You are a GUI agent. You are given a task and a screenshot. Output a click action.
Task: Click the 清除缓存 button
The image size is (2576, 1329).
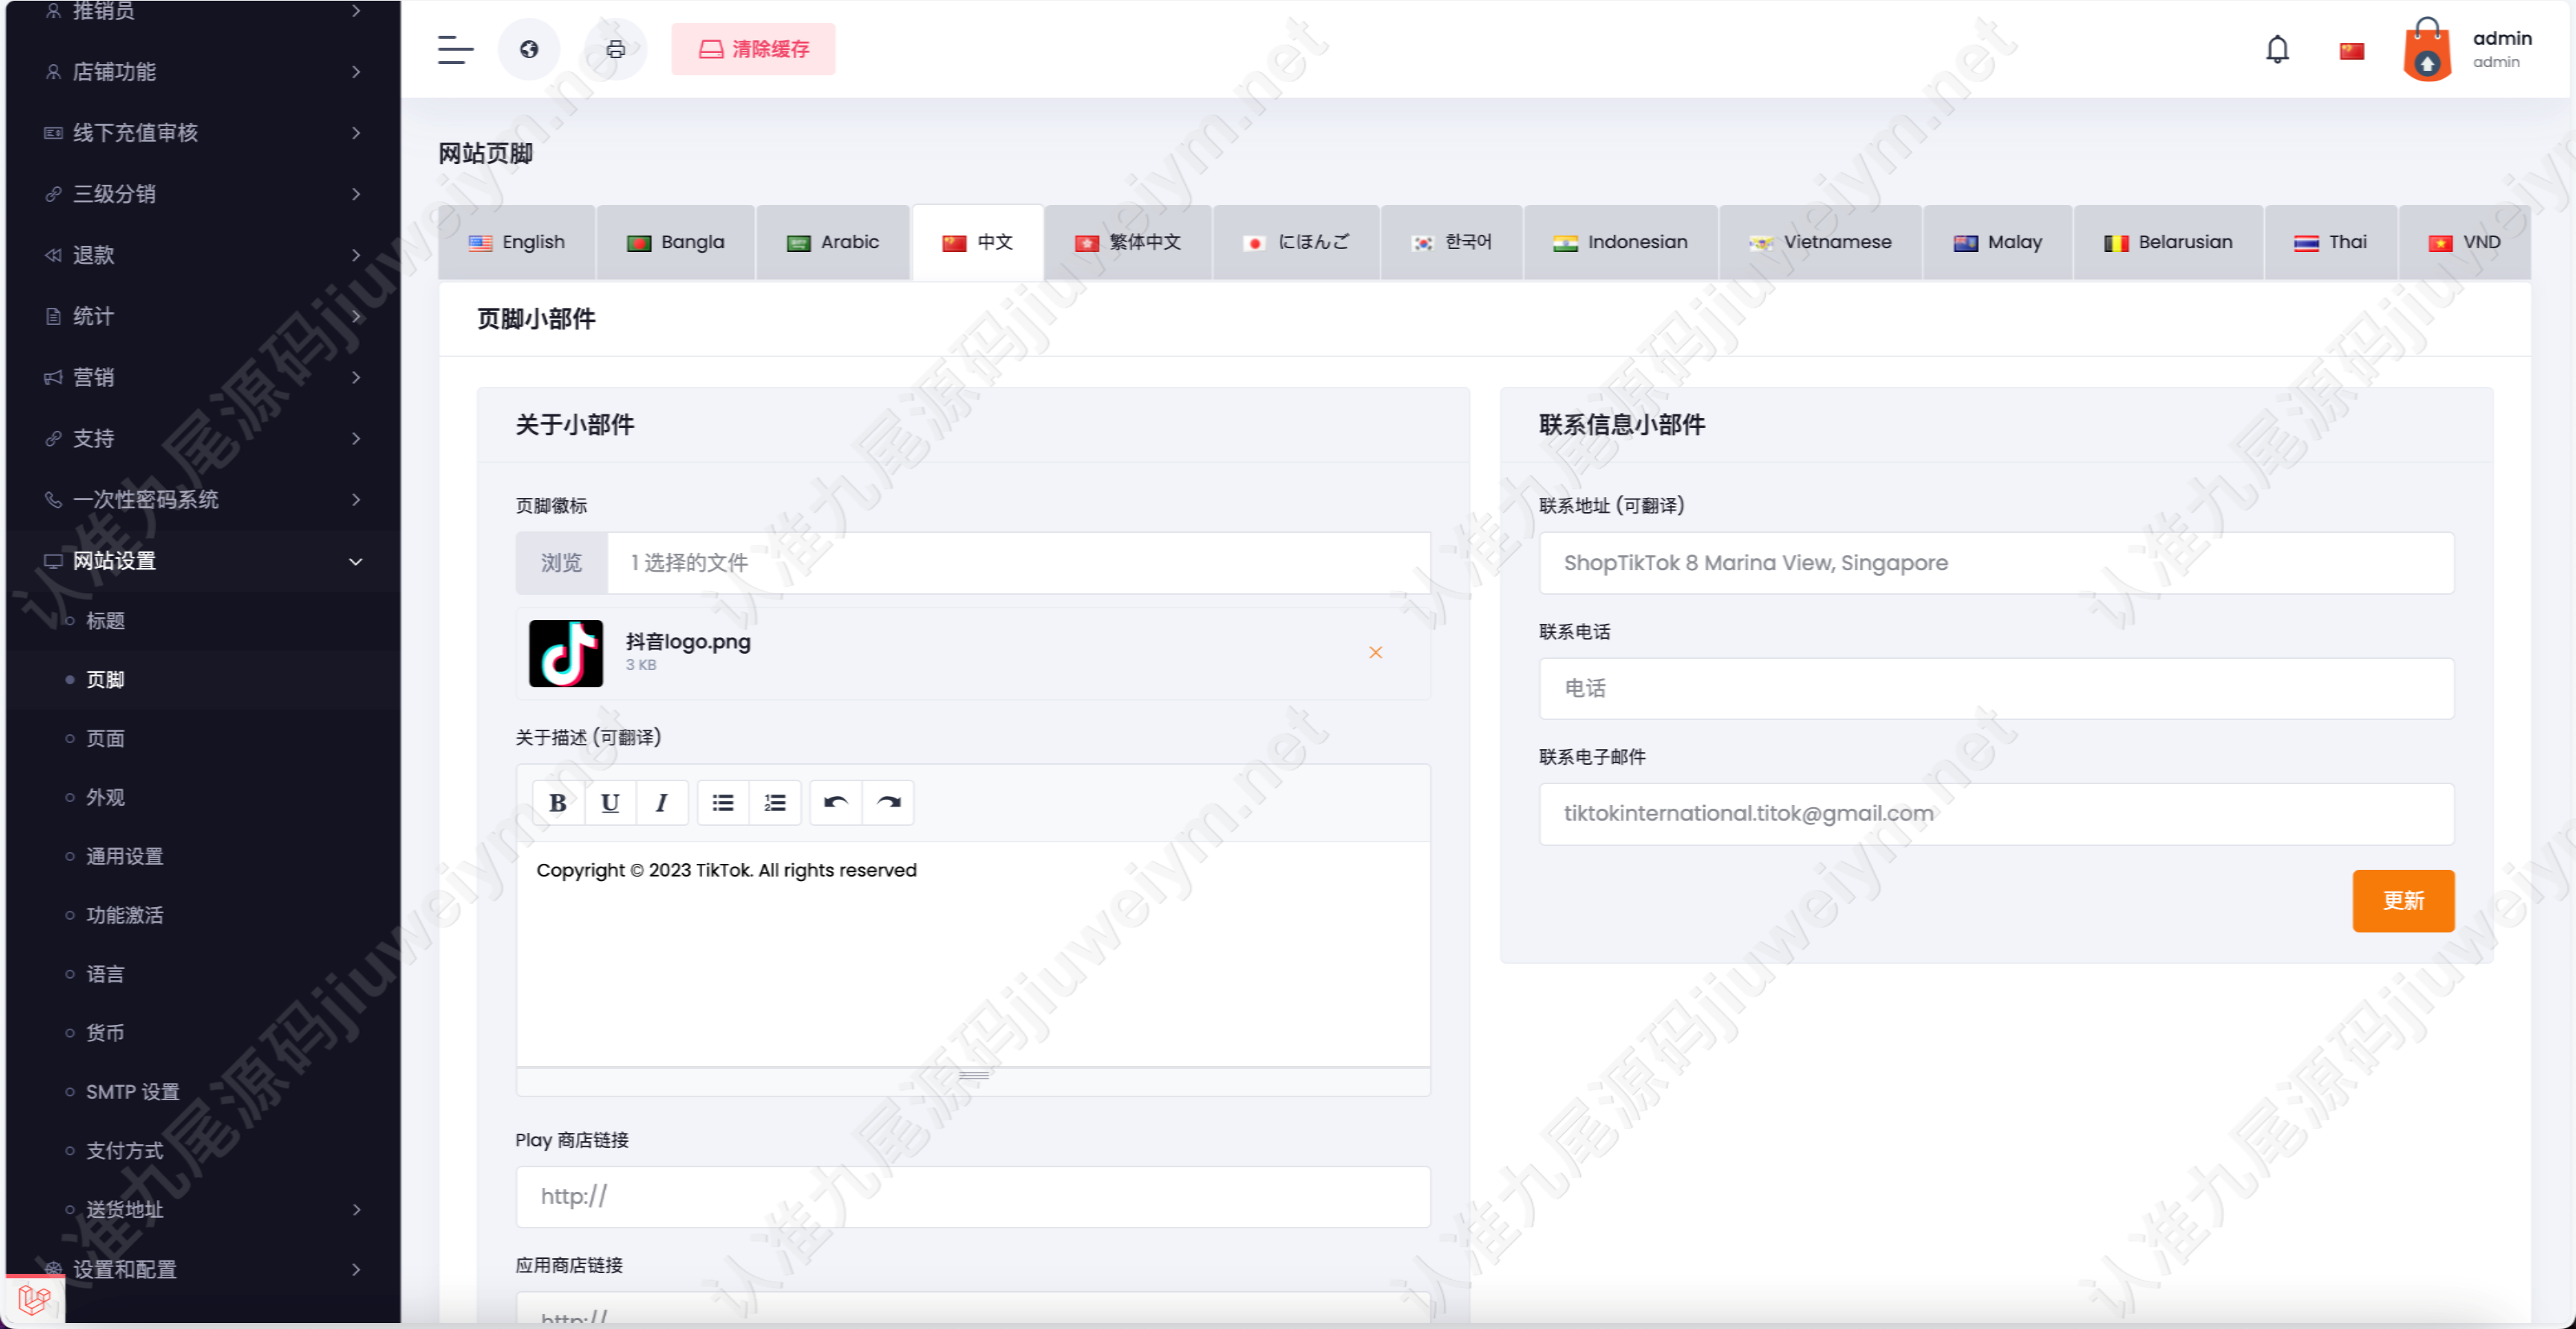753,49
